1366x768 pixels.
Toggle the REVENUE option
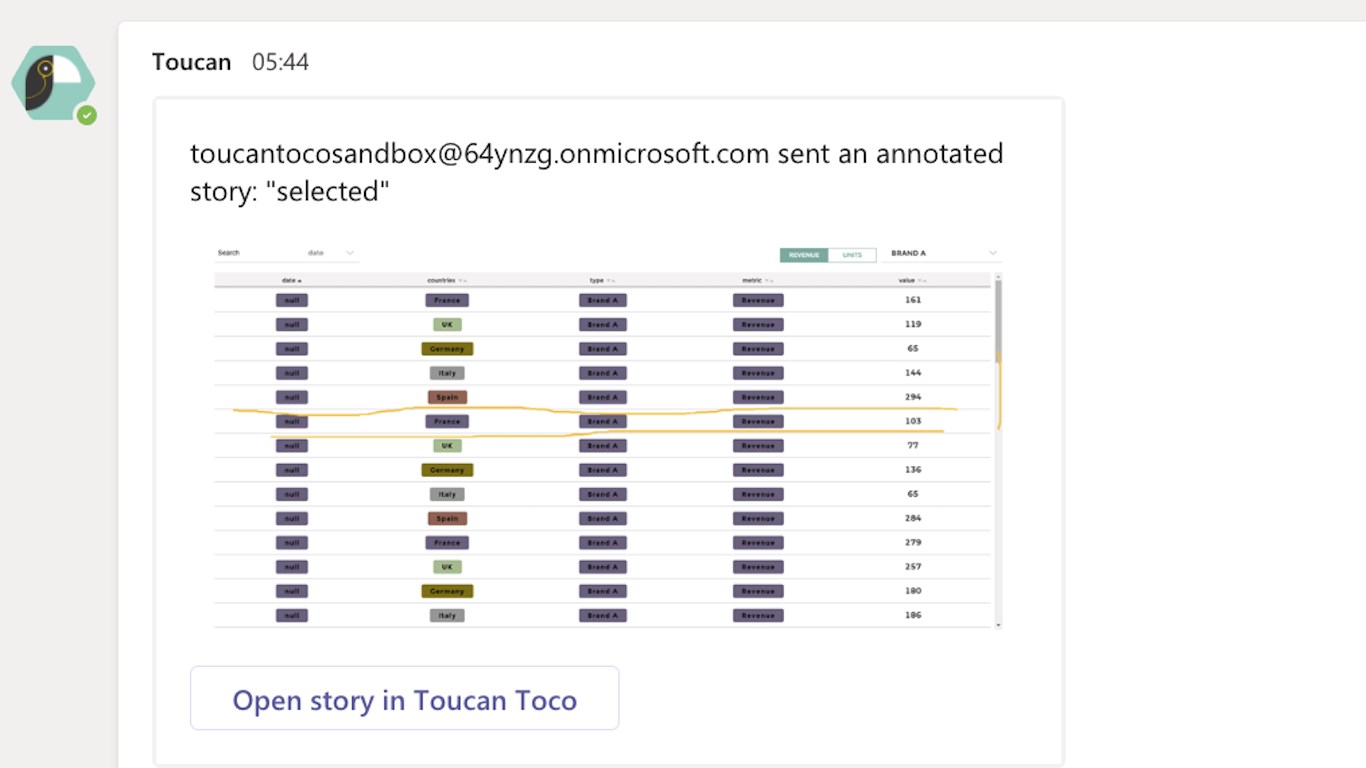coord(804,255)
